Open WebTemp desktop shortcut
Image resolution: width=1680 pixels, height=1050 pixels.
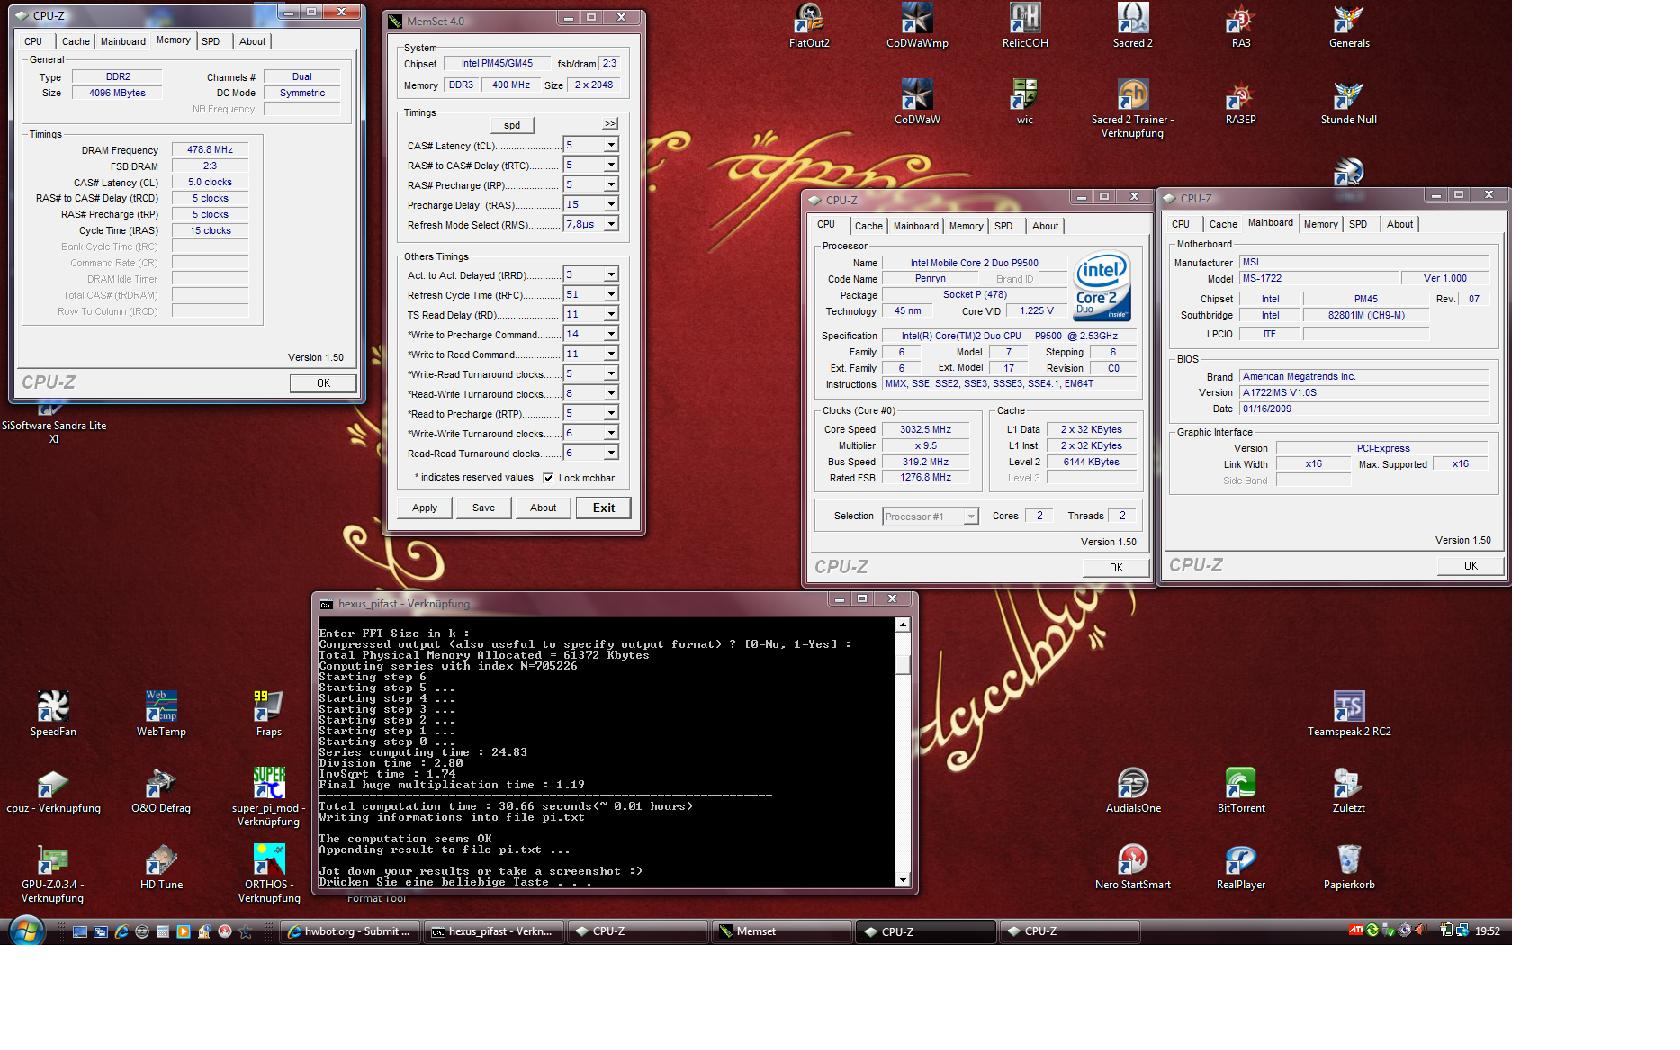click(x=161, y=714)
